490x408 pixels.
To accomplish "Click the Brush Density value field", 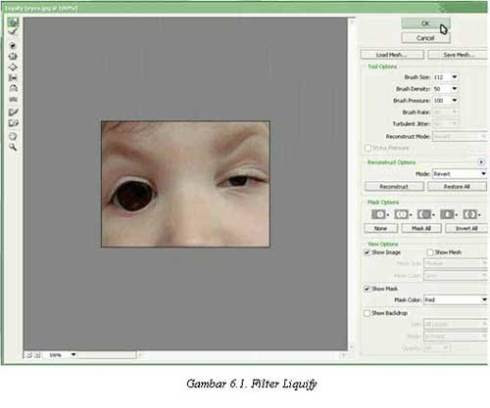I will [441, 89].
